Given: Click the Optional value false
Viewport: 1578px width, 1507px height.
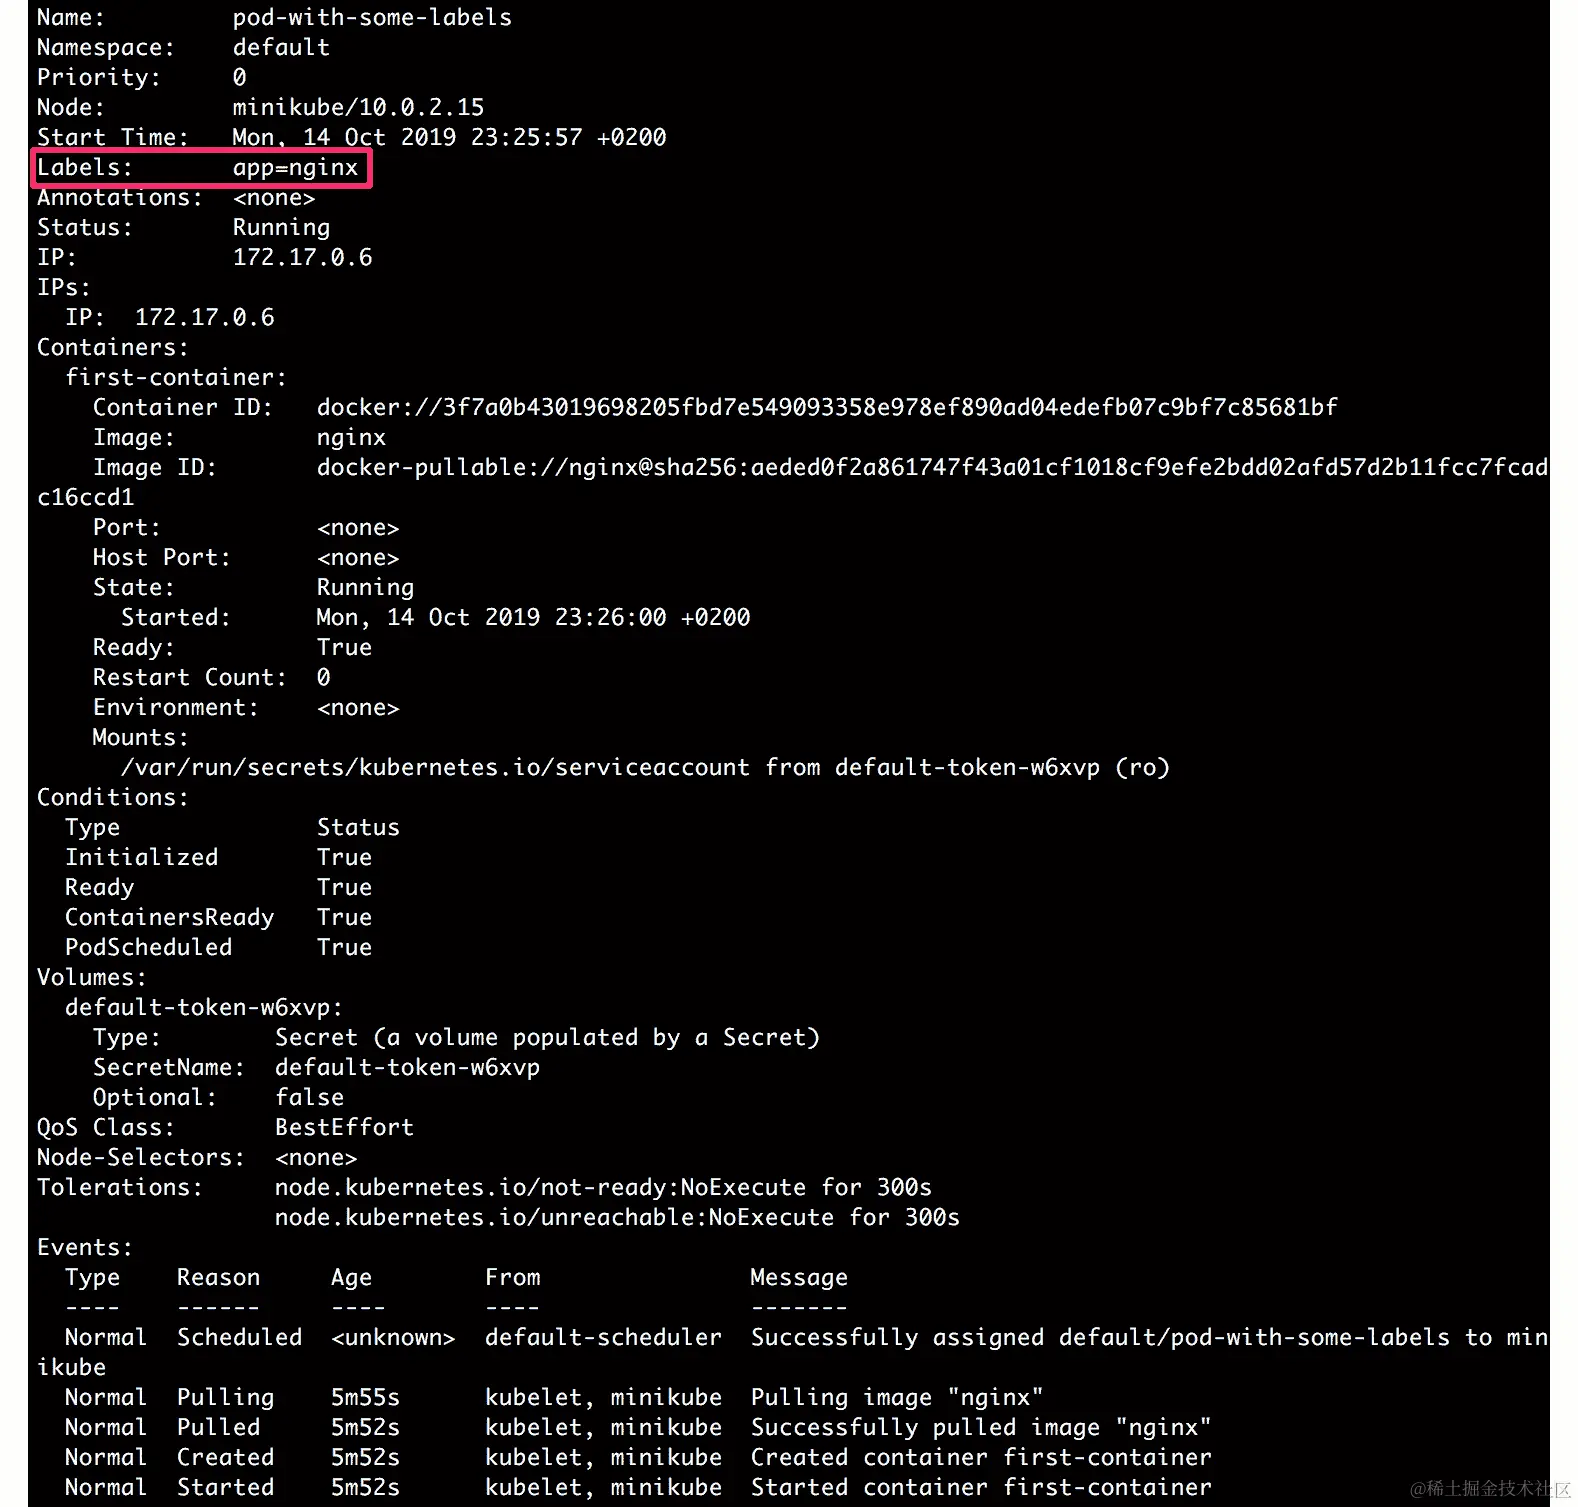Looking at the screenshot, I should click(309, 1097).
